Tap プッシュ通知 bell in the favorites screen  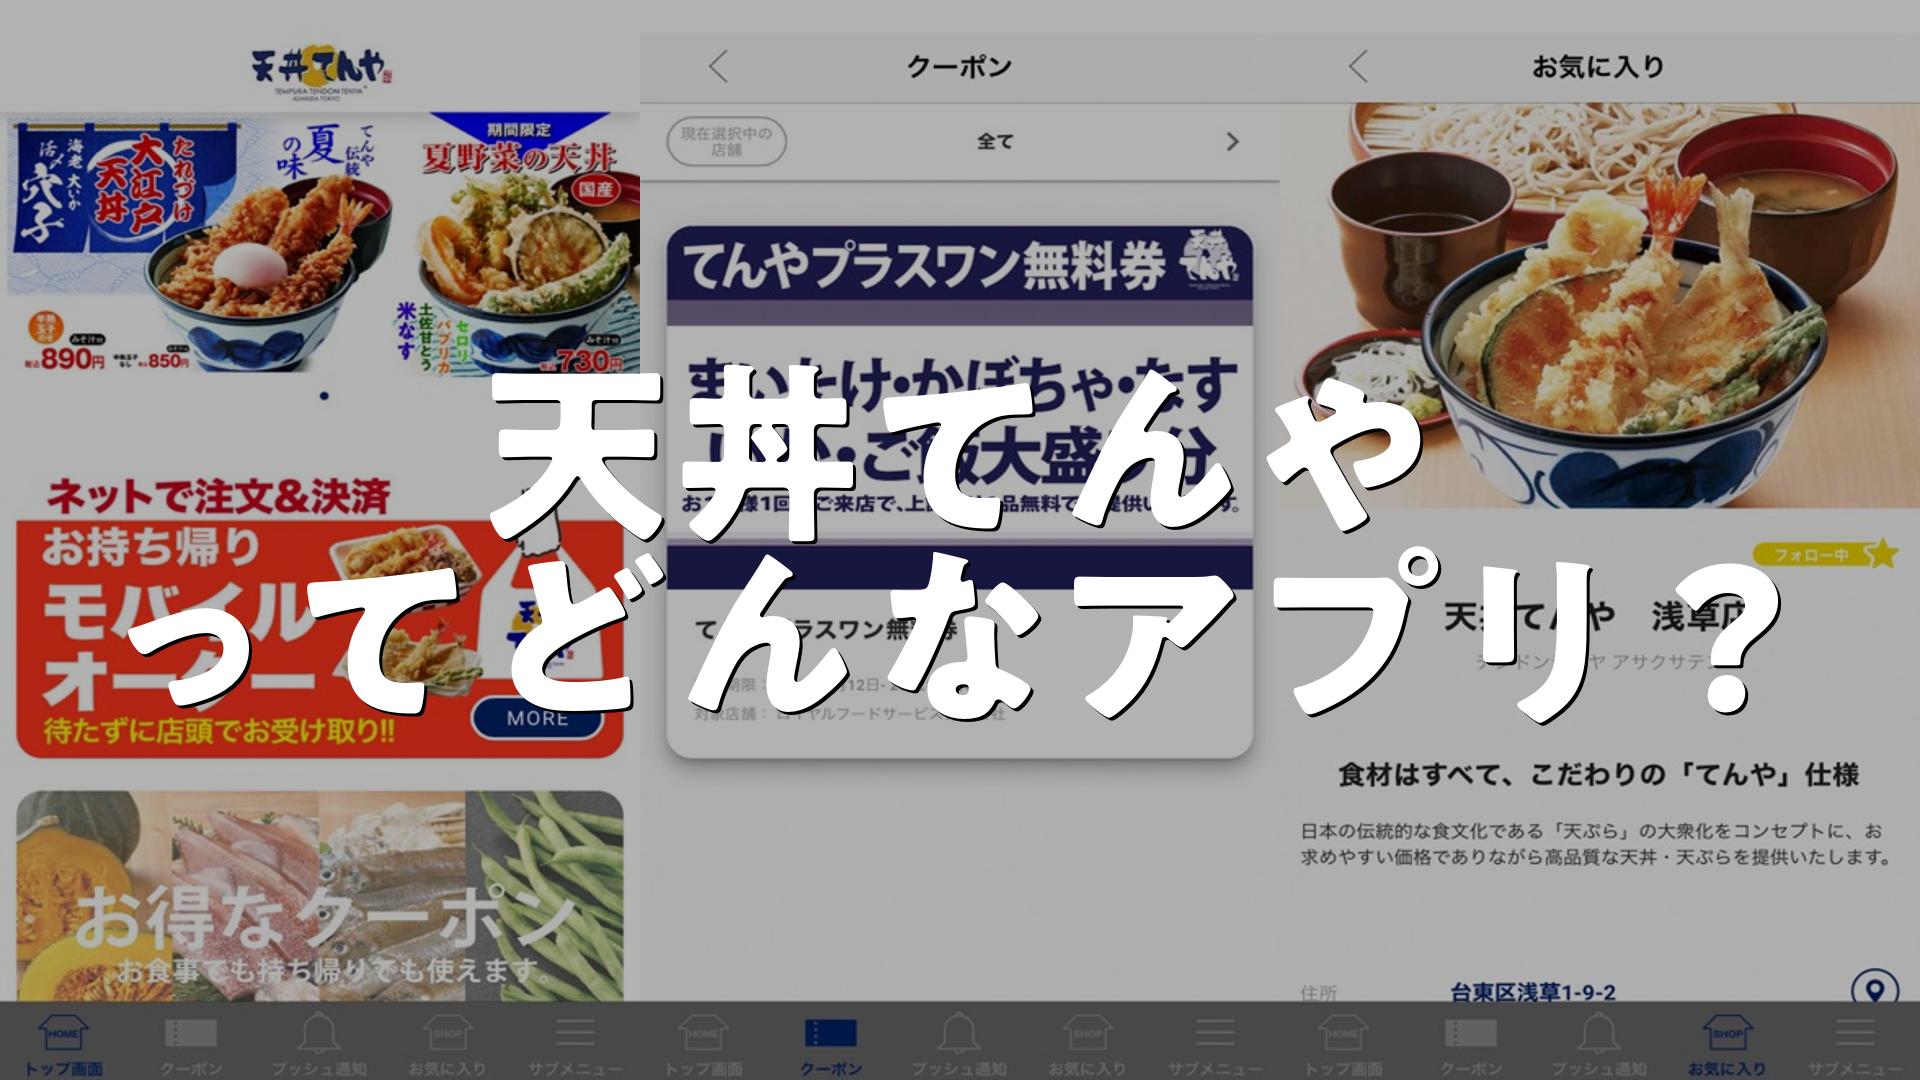point(1599,1043)
